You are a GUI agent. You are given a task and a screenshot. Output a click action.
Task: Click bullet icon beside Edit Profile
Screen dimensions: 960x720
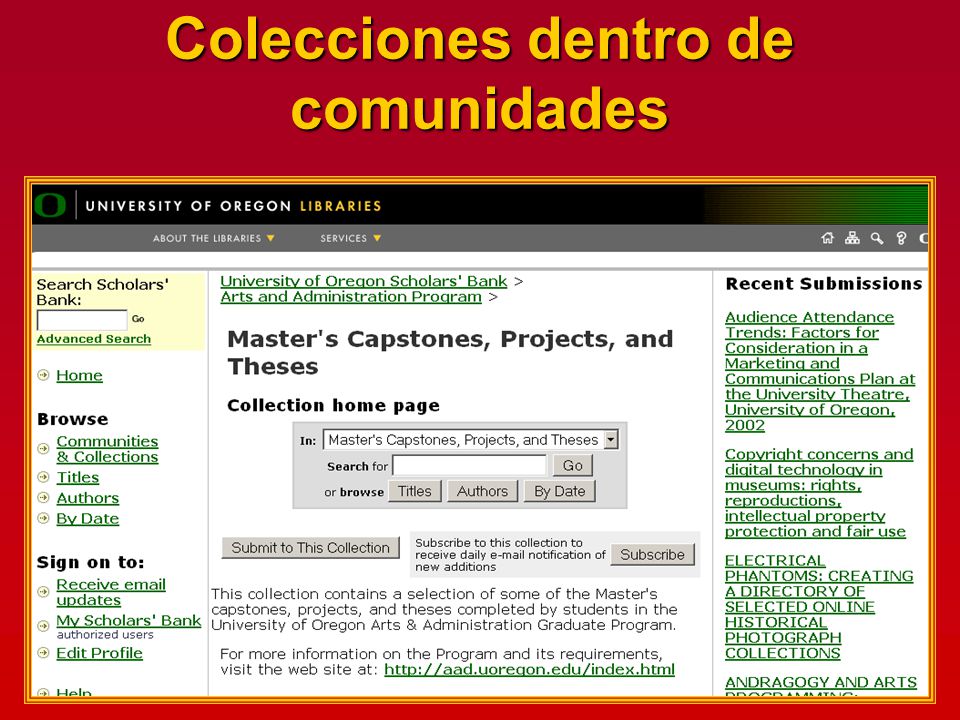43,653
